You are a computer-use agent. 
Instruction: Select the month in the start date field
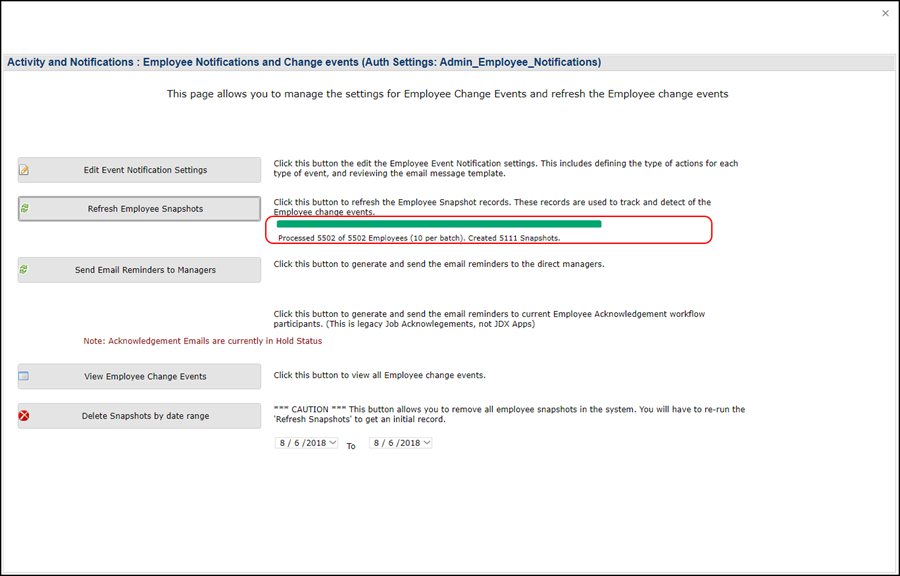pyautogui.click(x=283, y=443)
